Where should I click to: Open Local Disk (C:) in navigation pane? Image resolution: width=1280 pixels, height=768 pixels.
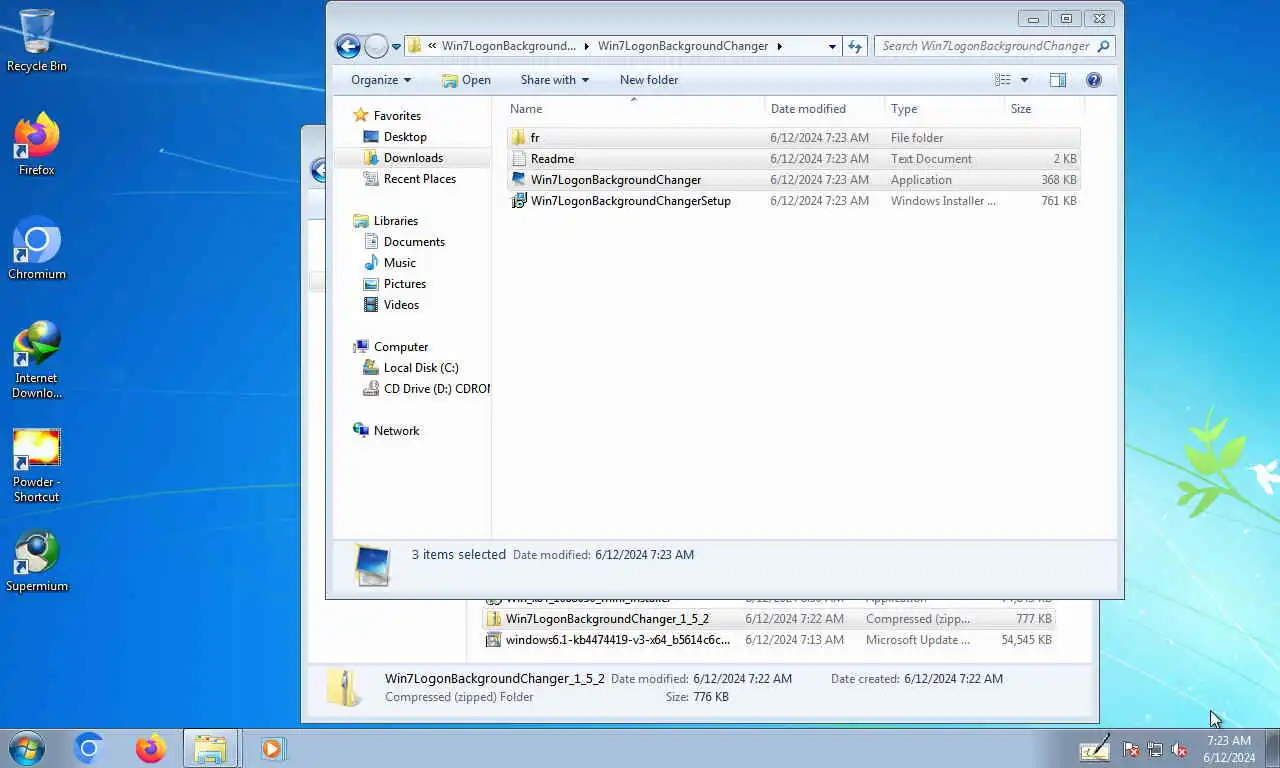[x=421, y=368]
